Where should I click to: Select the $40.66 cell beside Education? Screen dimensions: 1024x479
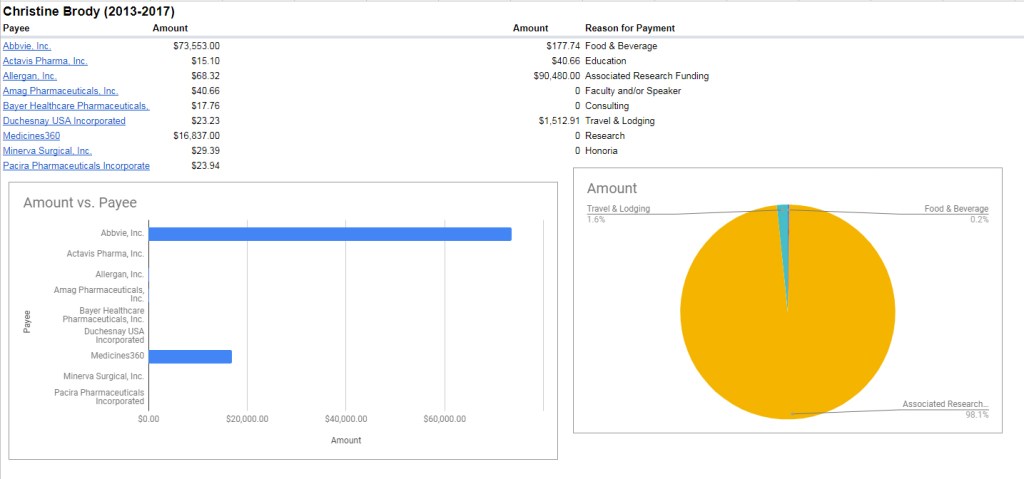pyautogui.click(x=566, y=61)
